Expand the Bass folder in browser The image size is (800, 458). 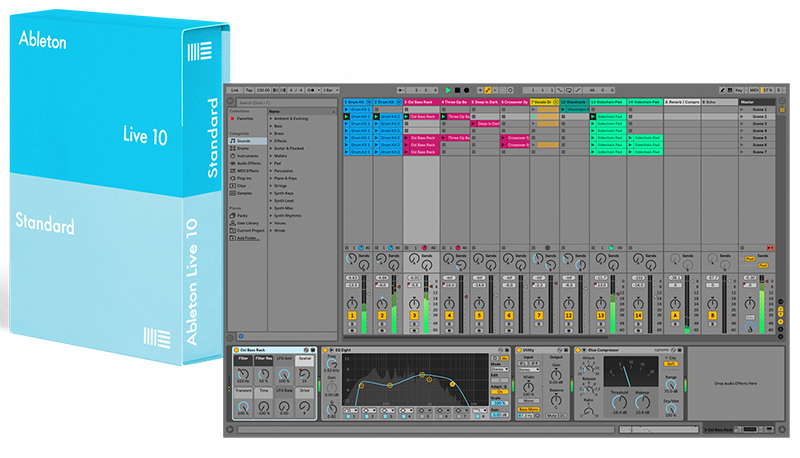tap(271, 126)
